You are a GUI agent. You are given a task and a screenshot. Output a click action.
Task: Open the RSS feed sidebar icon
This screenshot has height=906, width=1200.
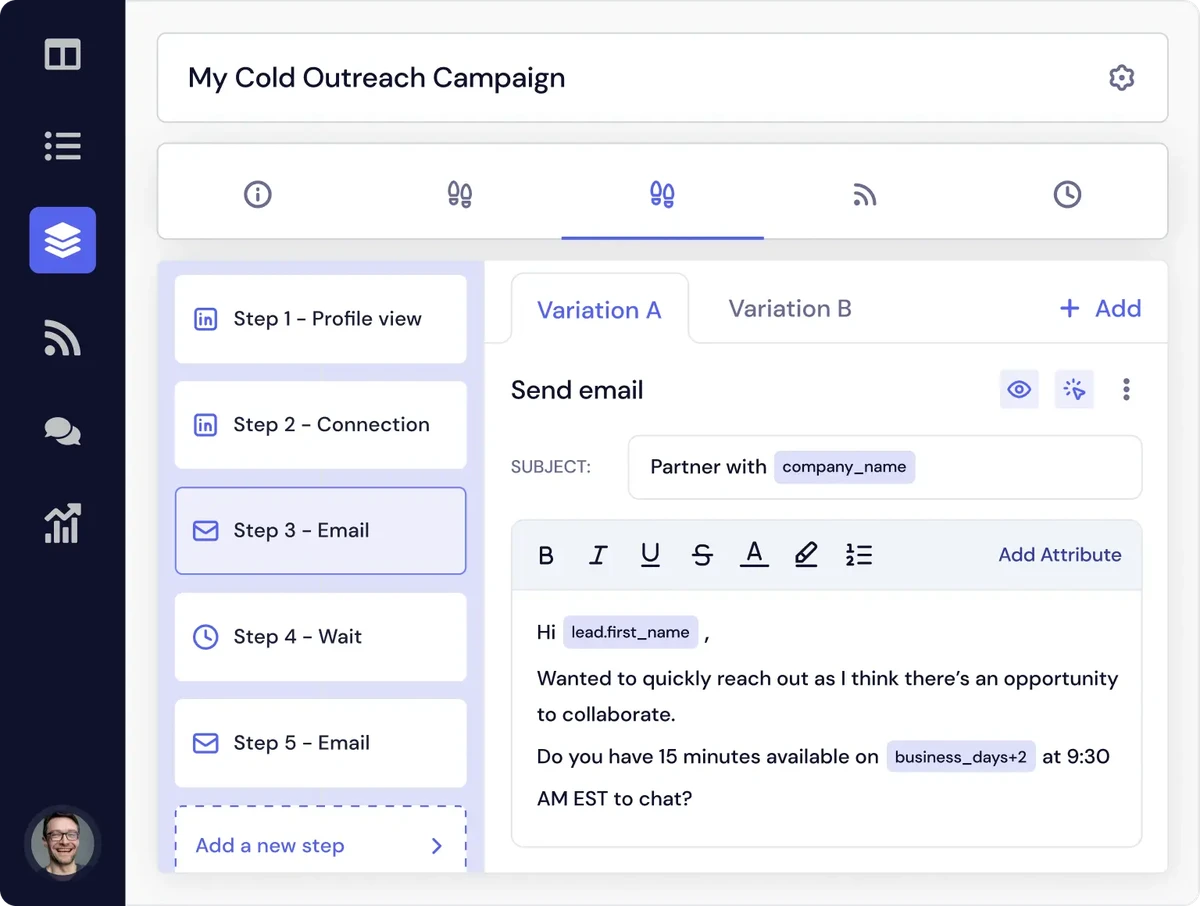(x=62, y=337)
